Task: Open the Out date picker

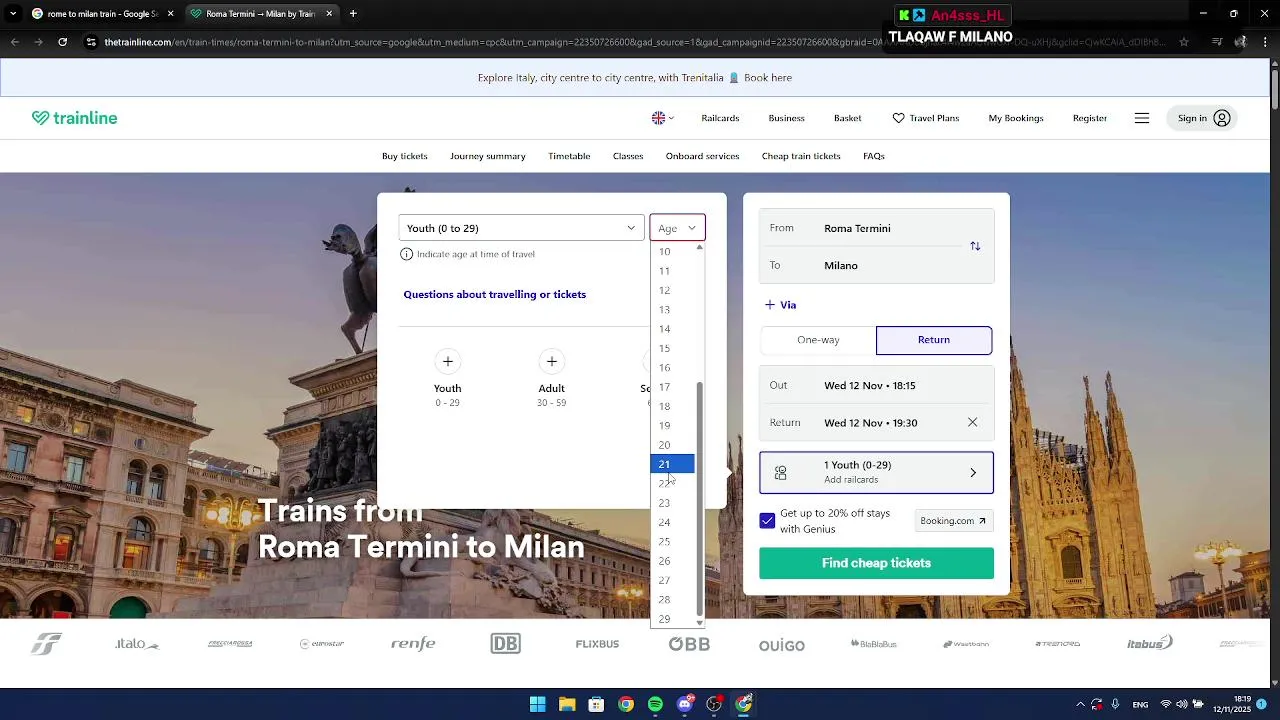Action: pos(876,385)
